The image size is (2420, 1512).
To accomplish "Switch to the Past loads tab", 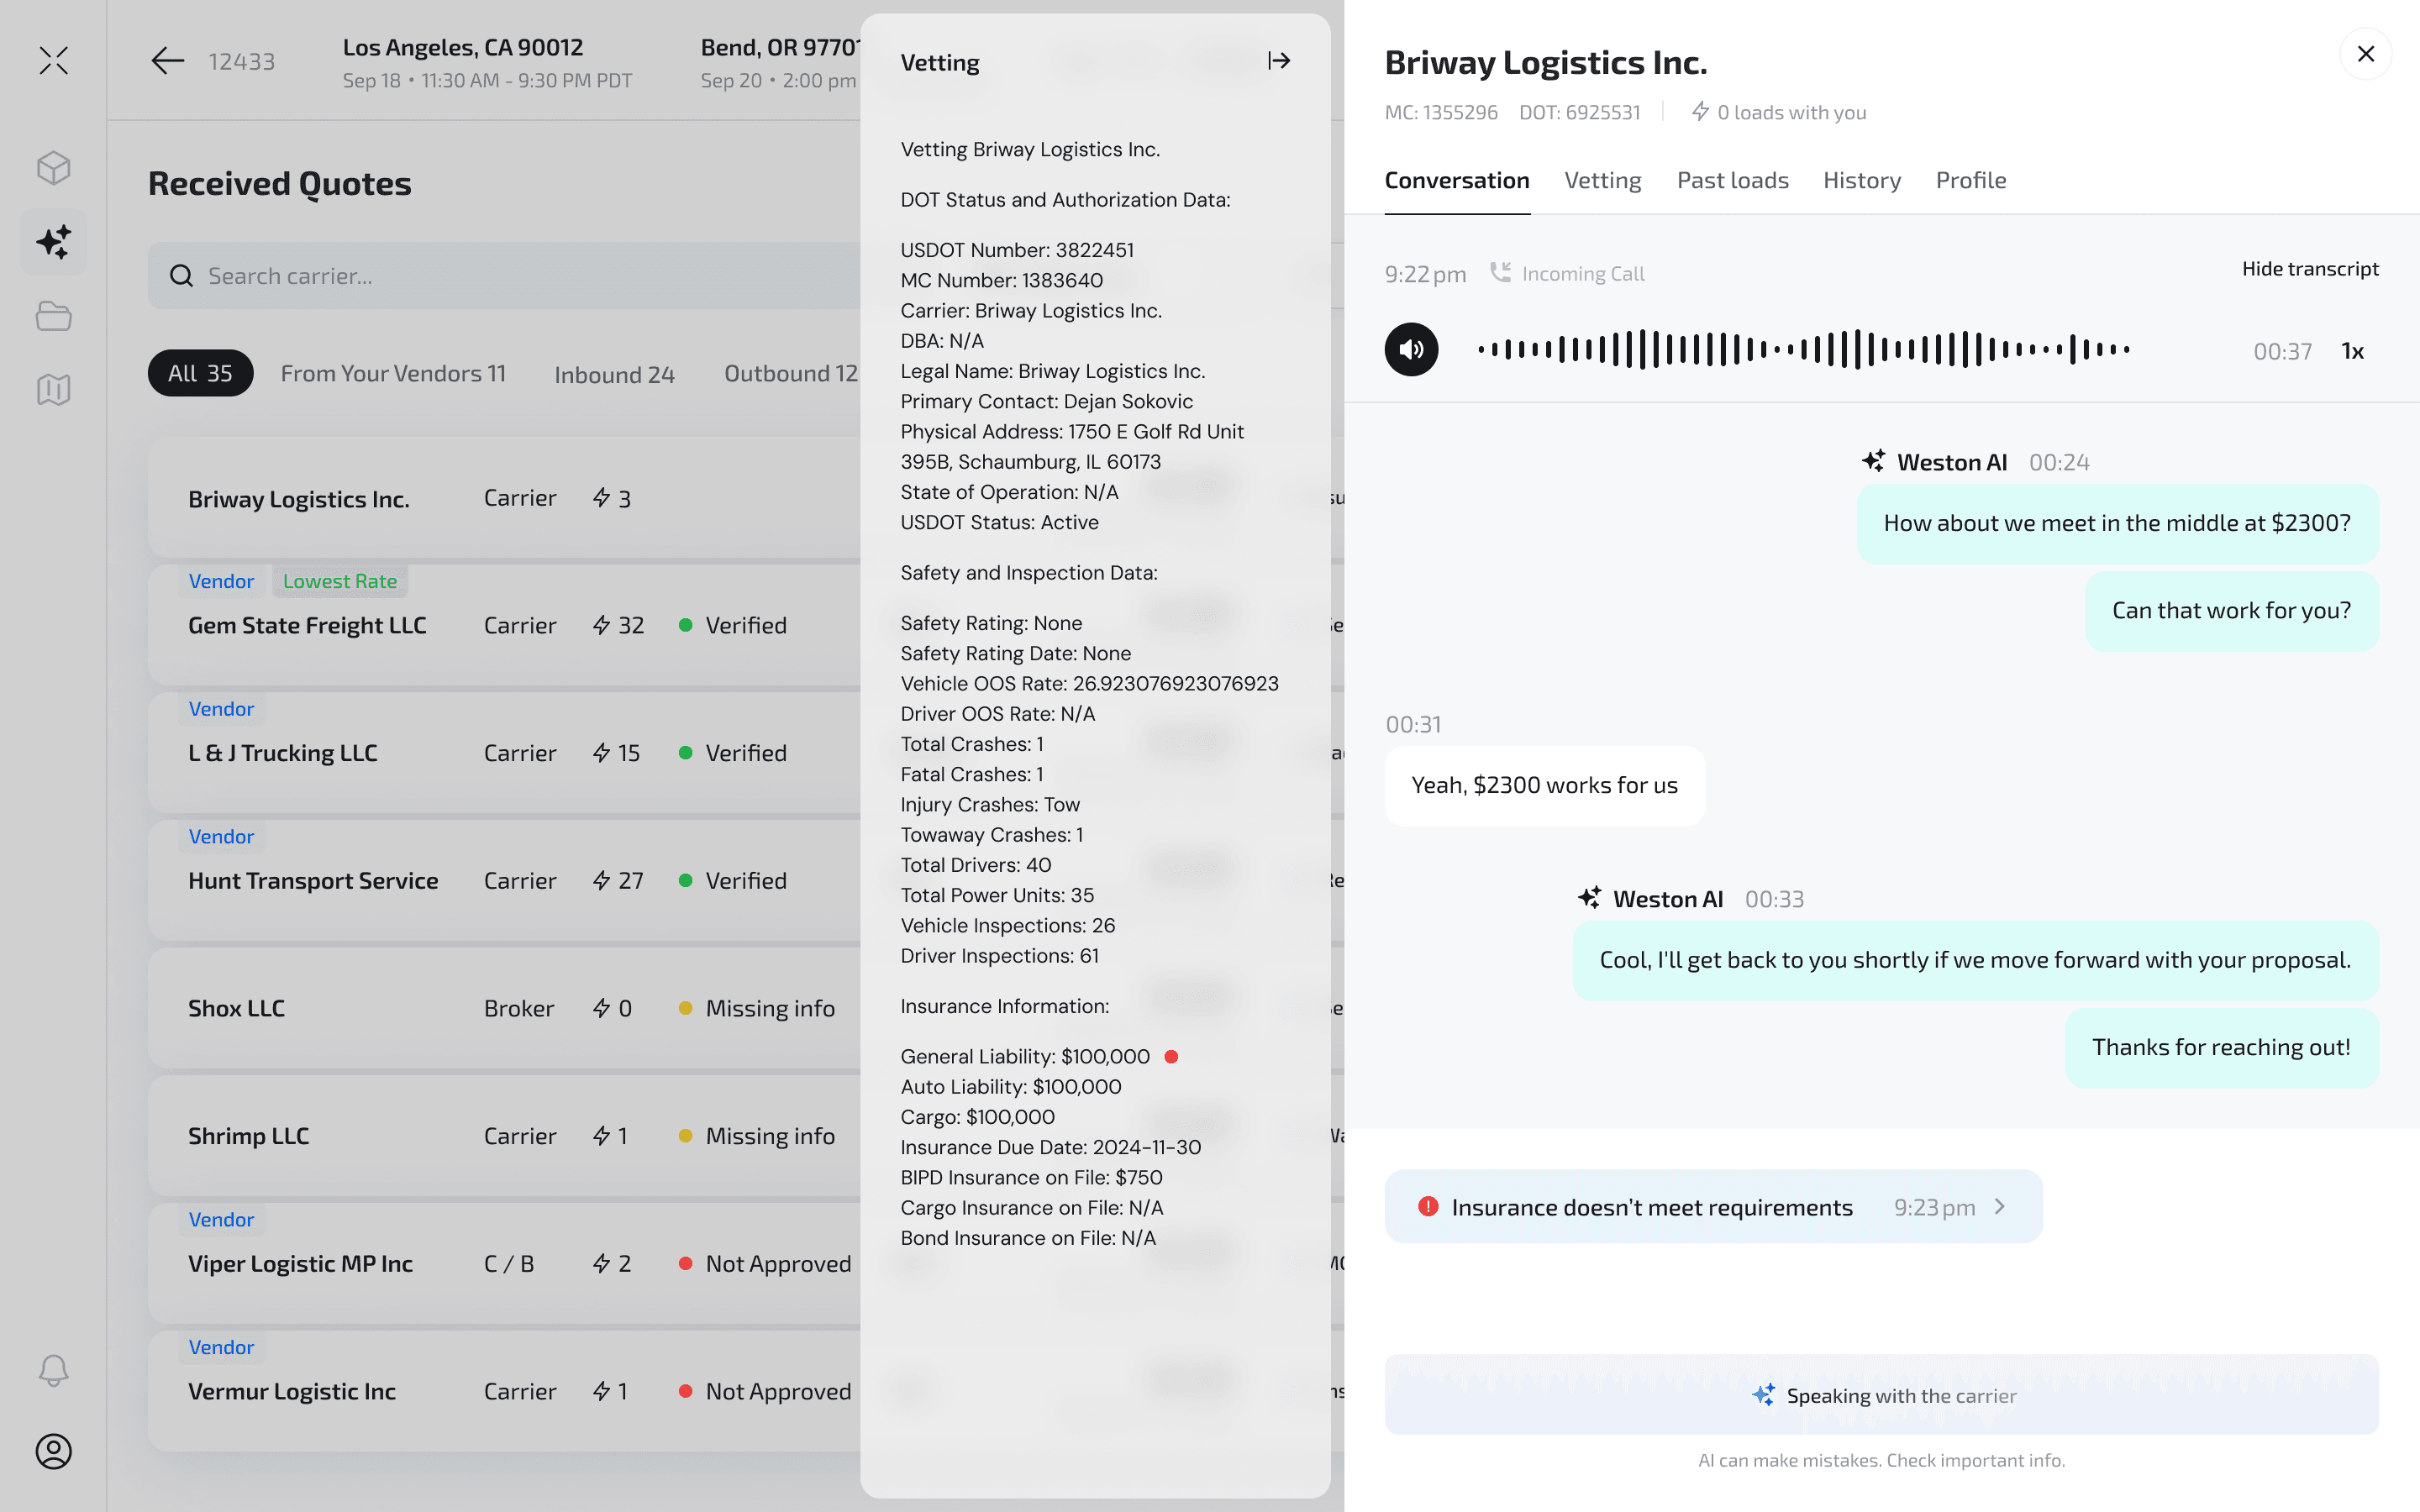I will pyautogui.click(x=1732, y=181).
